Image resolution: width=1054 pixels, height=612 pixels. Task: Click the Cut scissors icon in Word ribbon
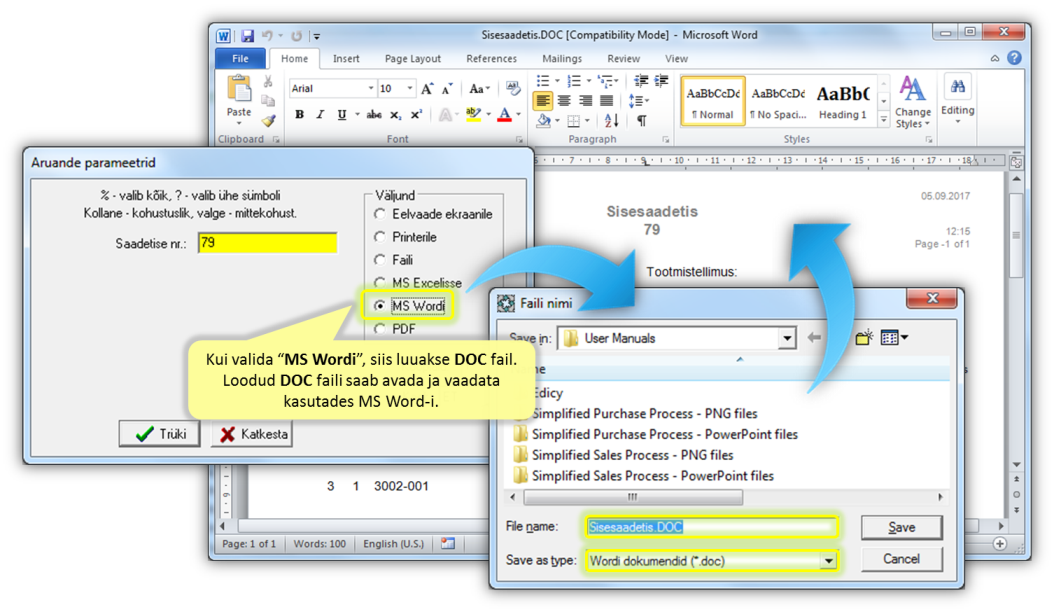click(x=268, y=81)
